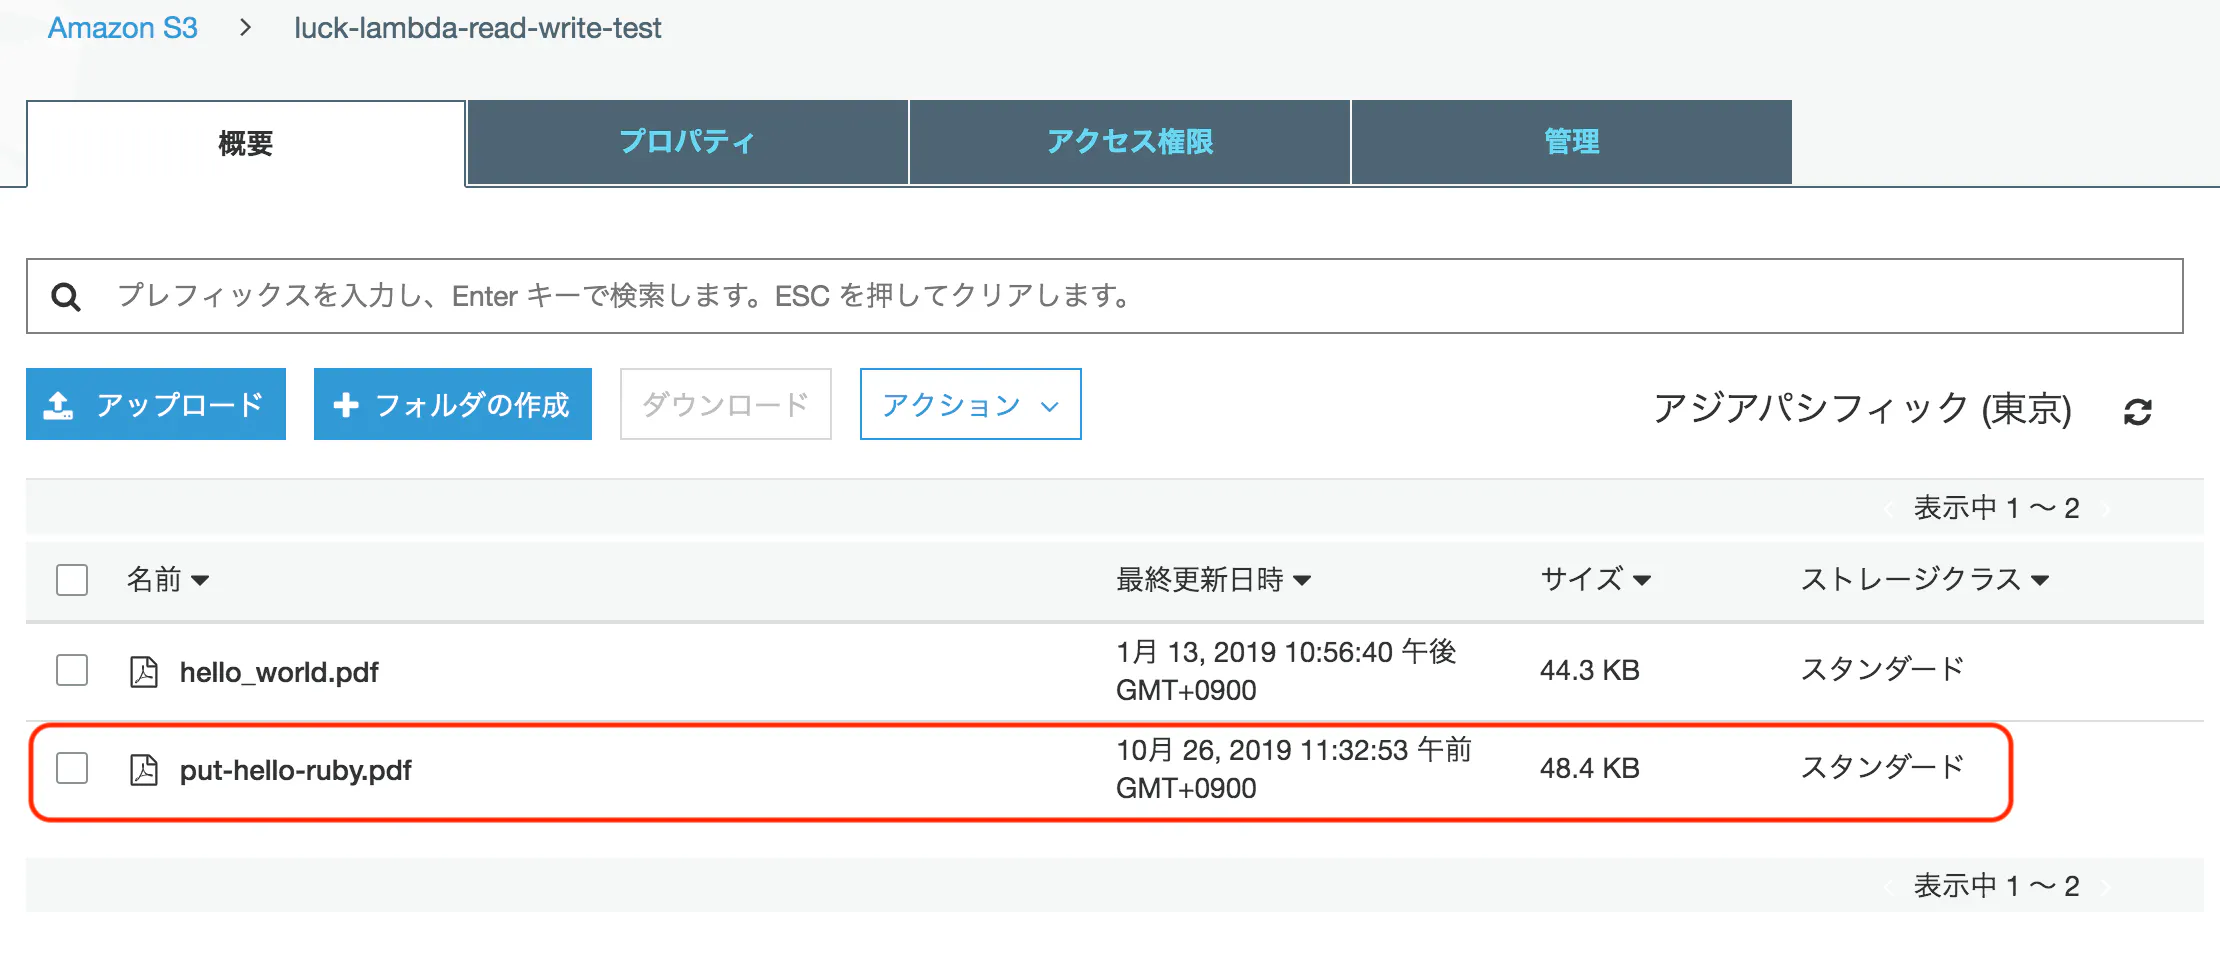
Task: Click the magnifier icon in the search bar
Action: (66, 295)
